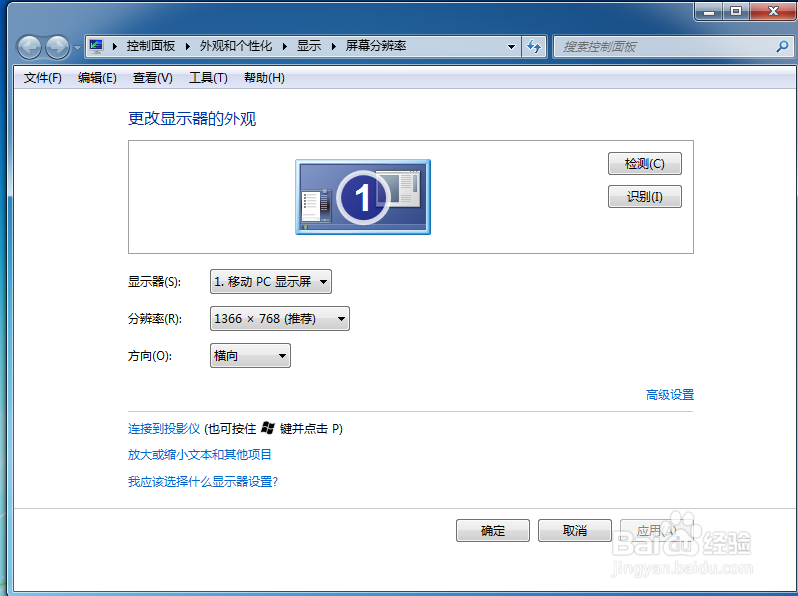Open the address bar history dropdown
The width and height of the screenshot is (798, 596).
[511, 47]
